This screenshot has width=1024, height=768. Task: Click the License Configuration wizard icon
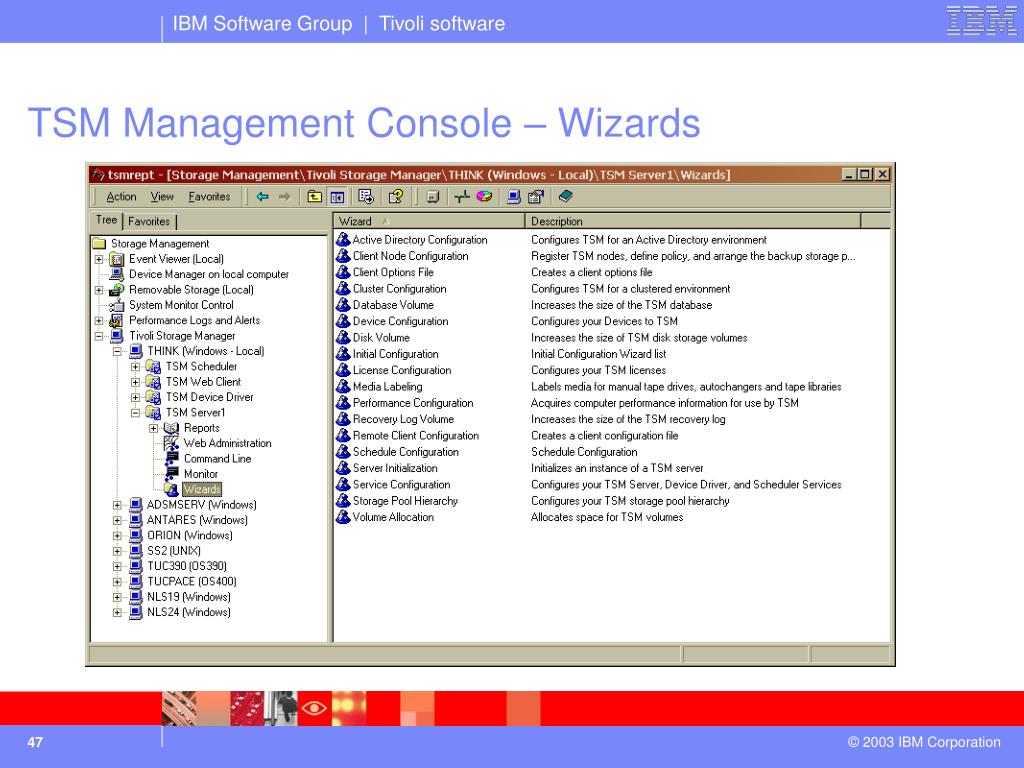343,370
